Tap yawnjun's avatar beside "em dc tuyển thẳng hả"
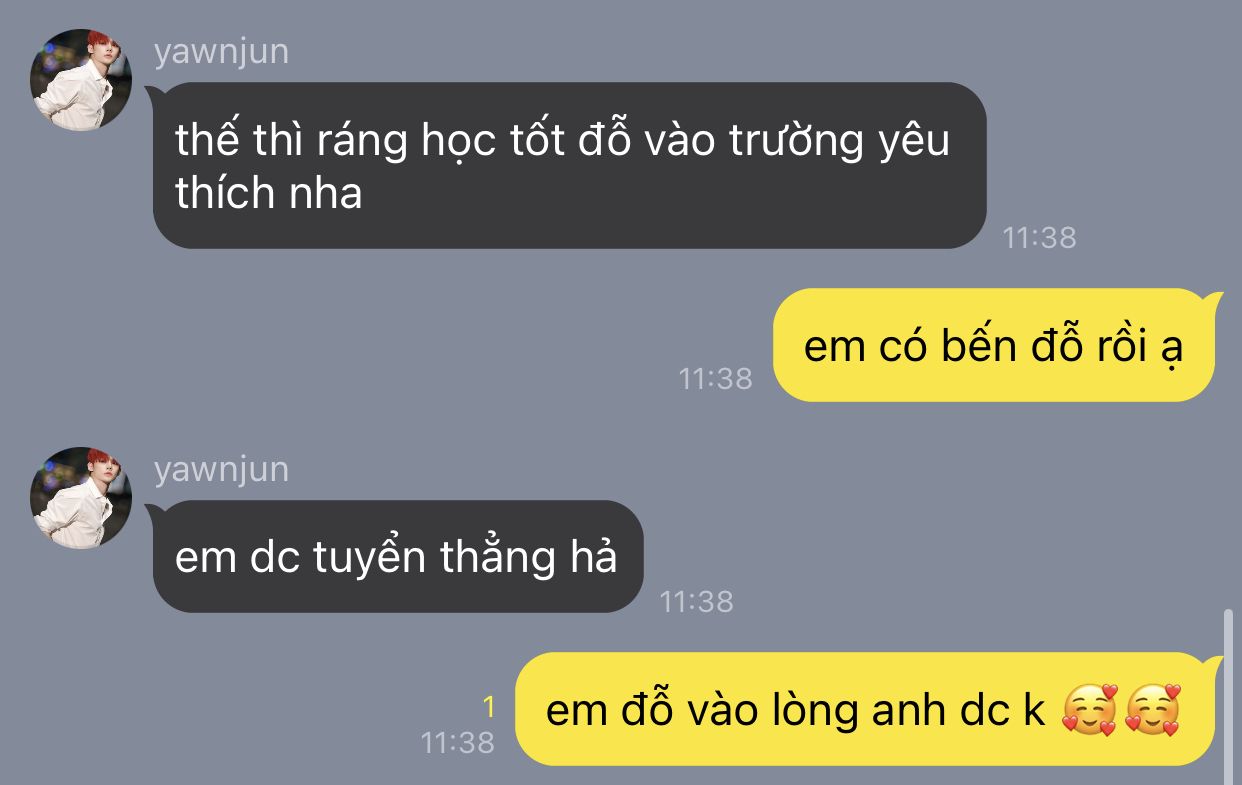 [x=81, y=498]
